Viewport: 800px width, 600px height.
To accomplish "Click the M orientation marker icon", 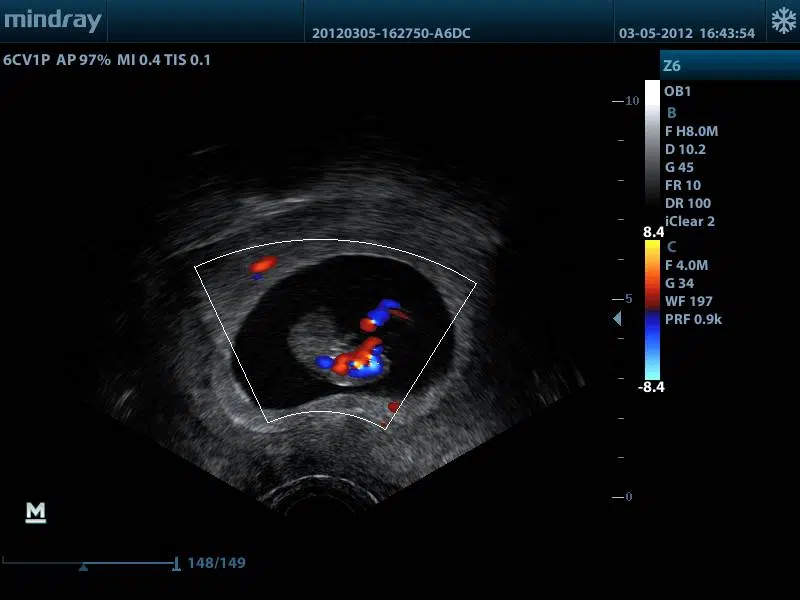I will (x=36, y=512).
